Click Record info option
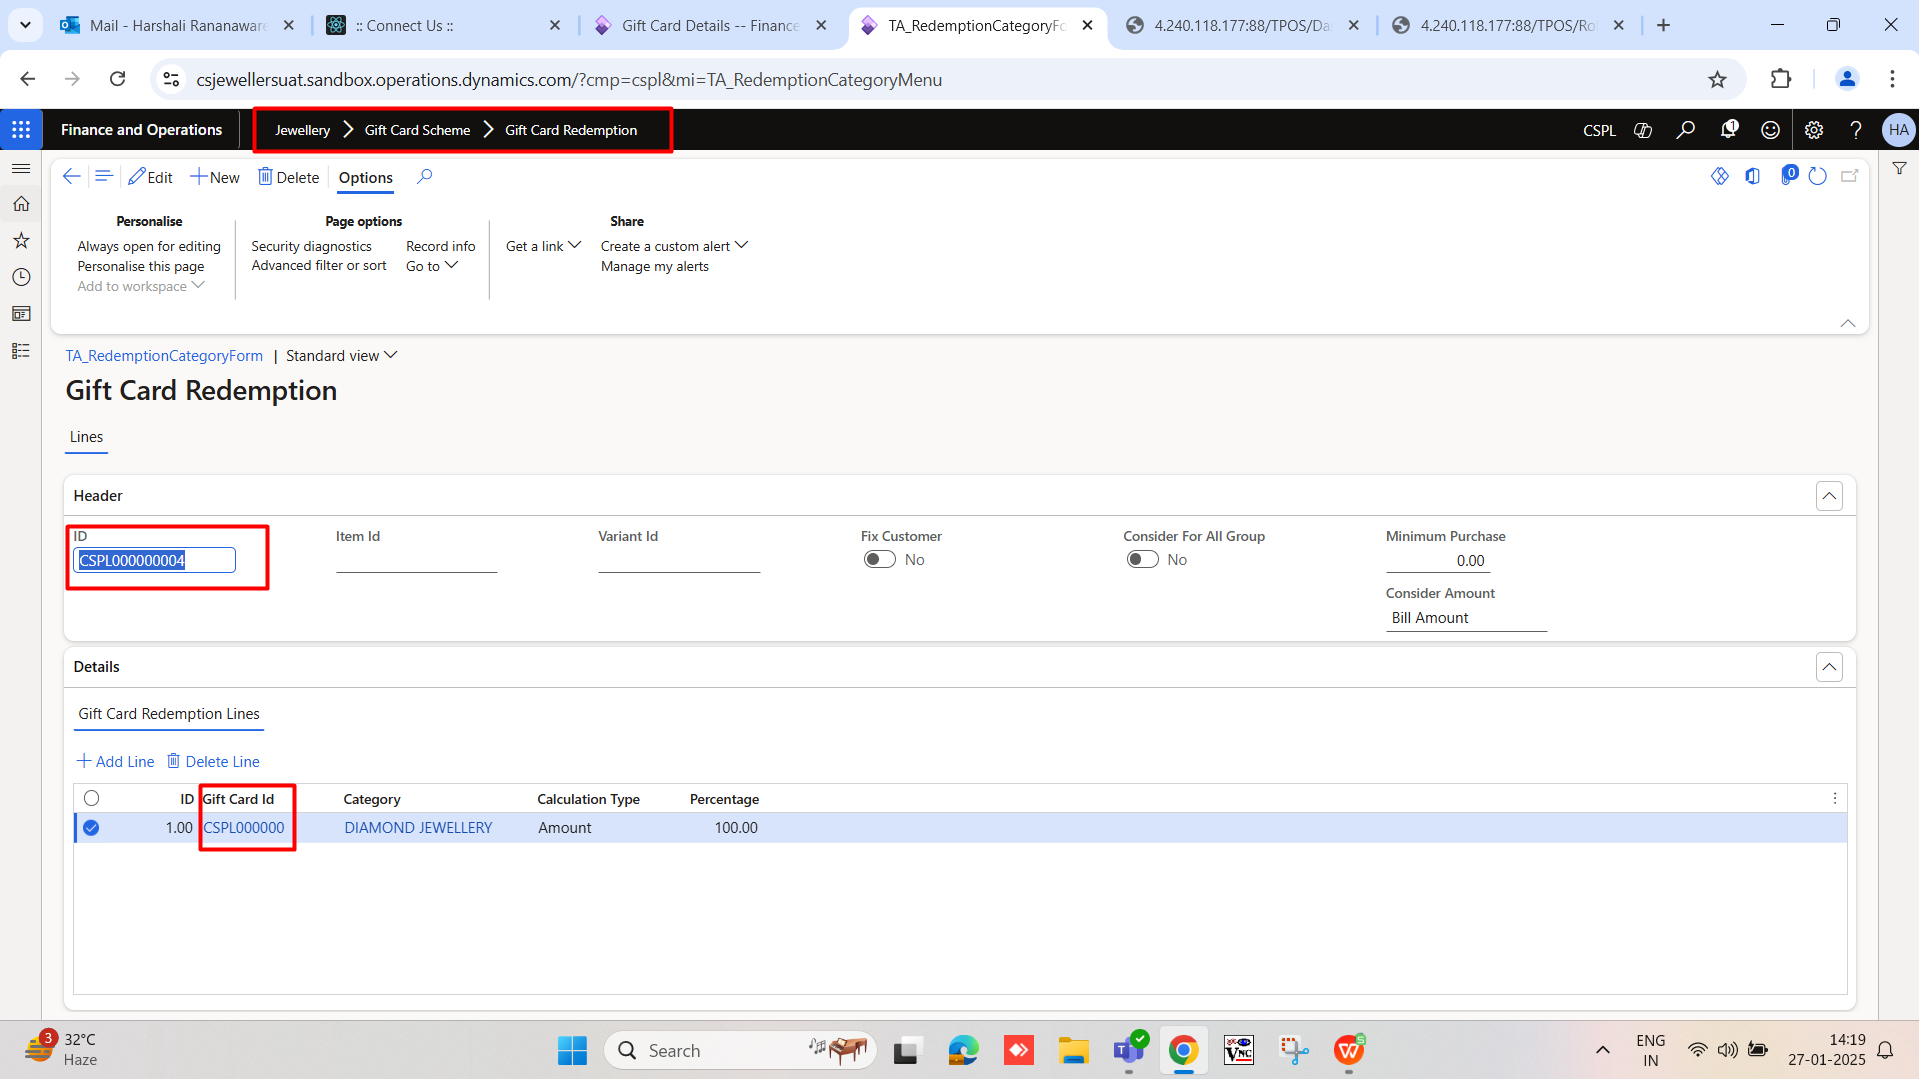The image size is (1919, 1079). (441, 246)
